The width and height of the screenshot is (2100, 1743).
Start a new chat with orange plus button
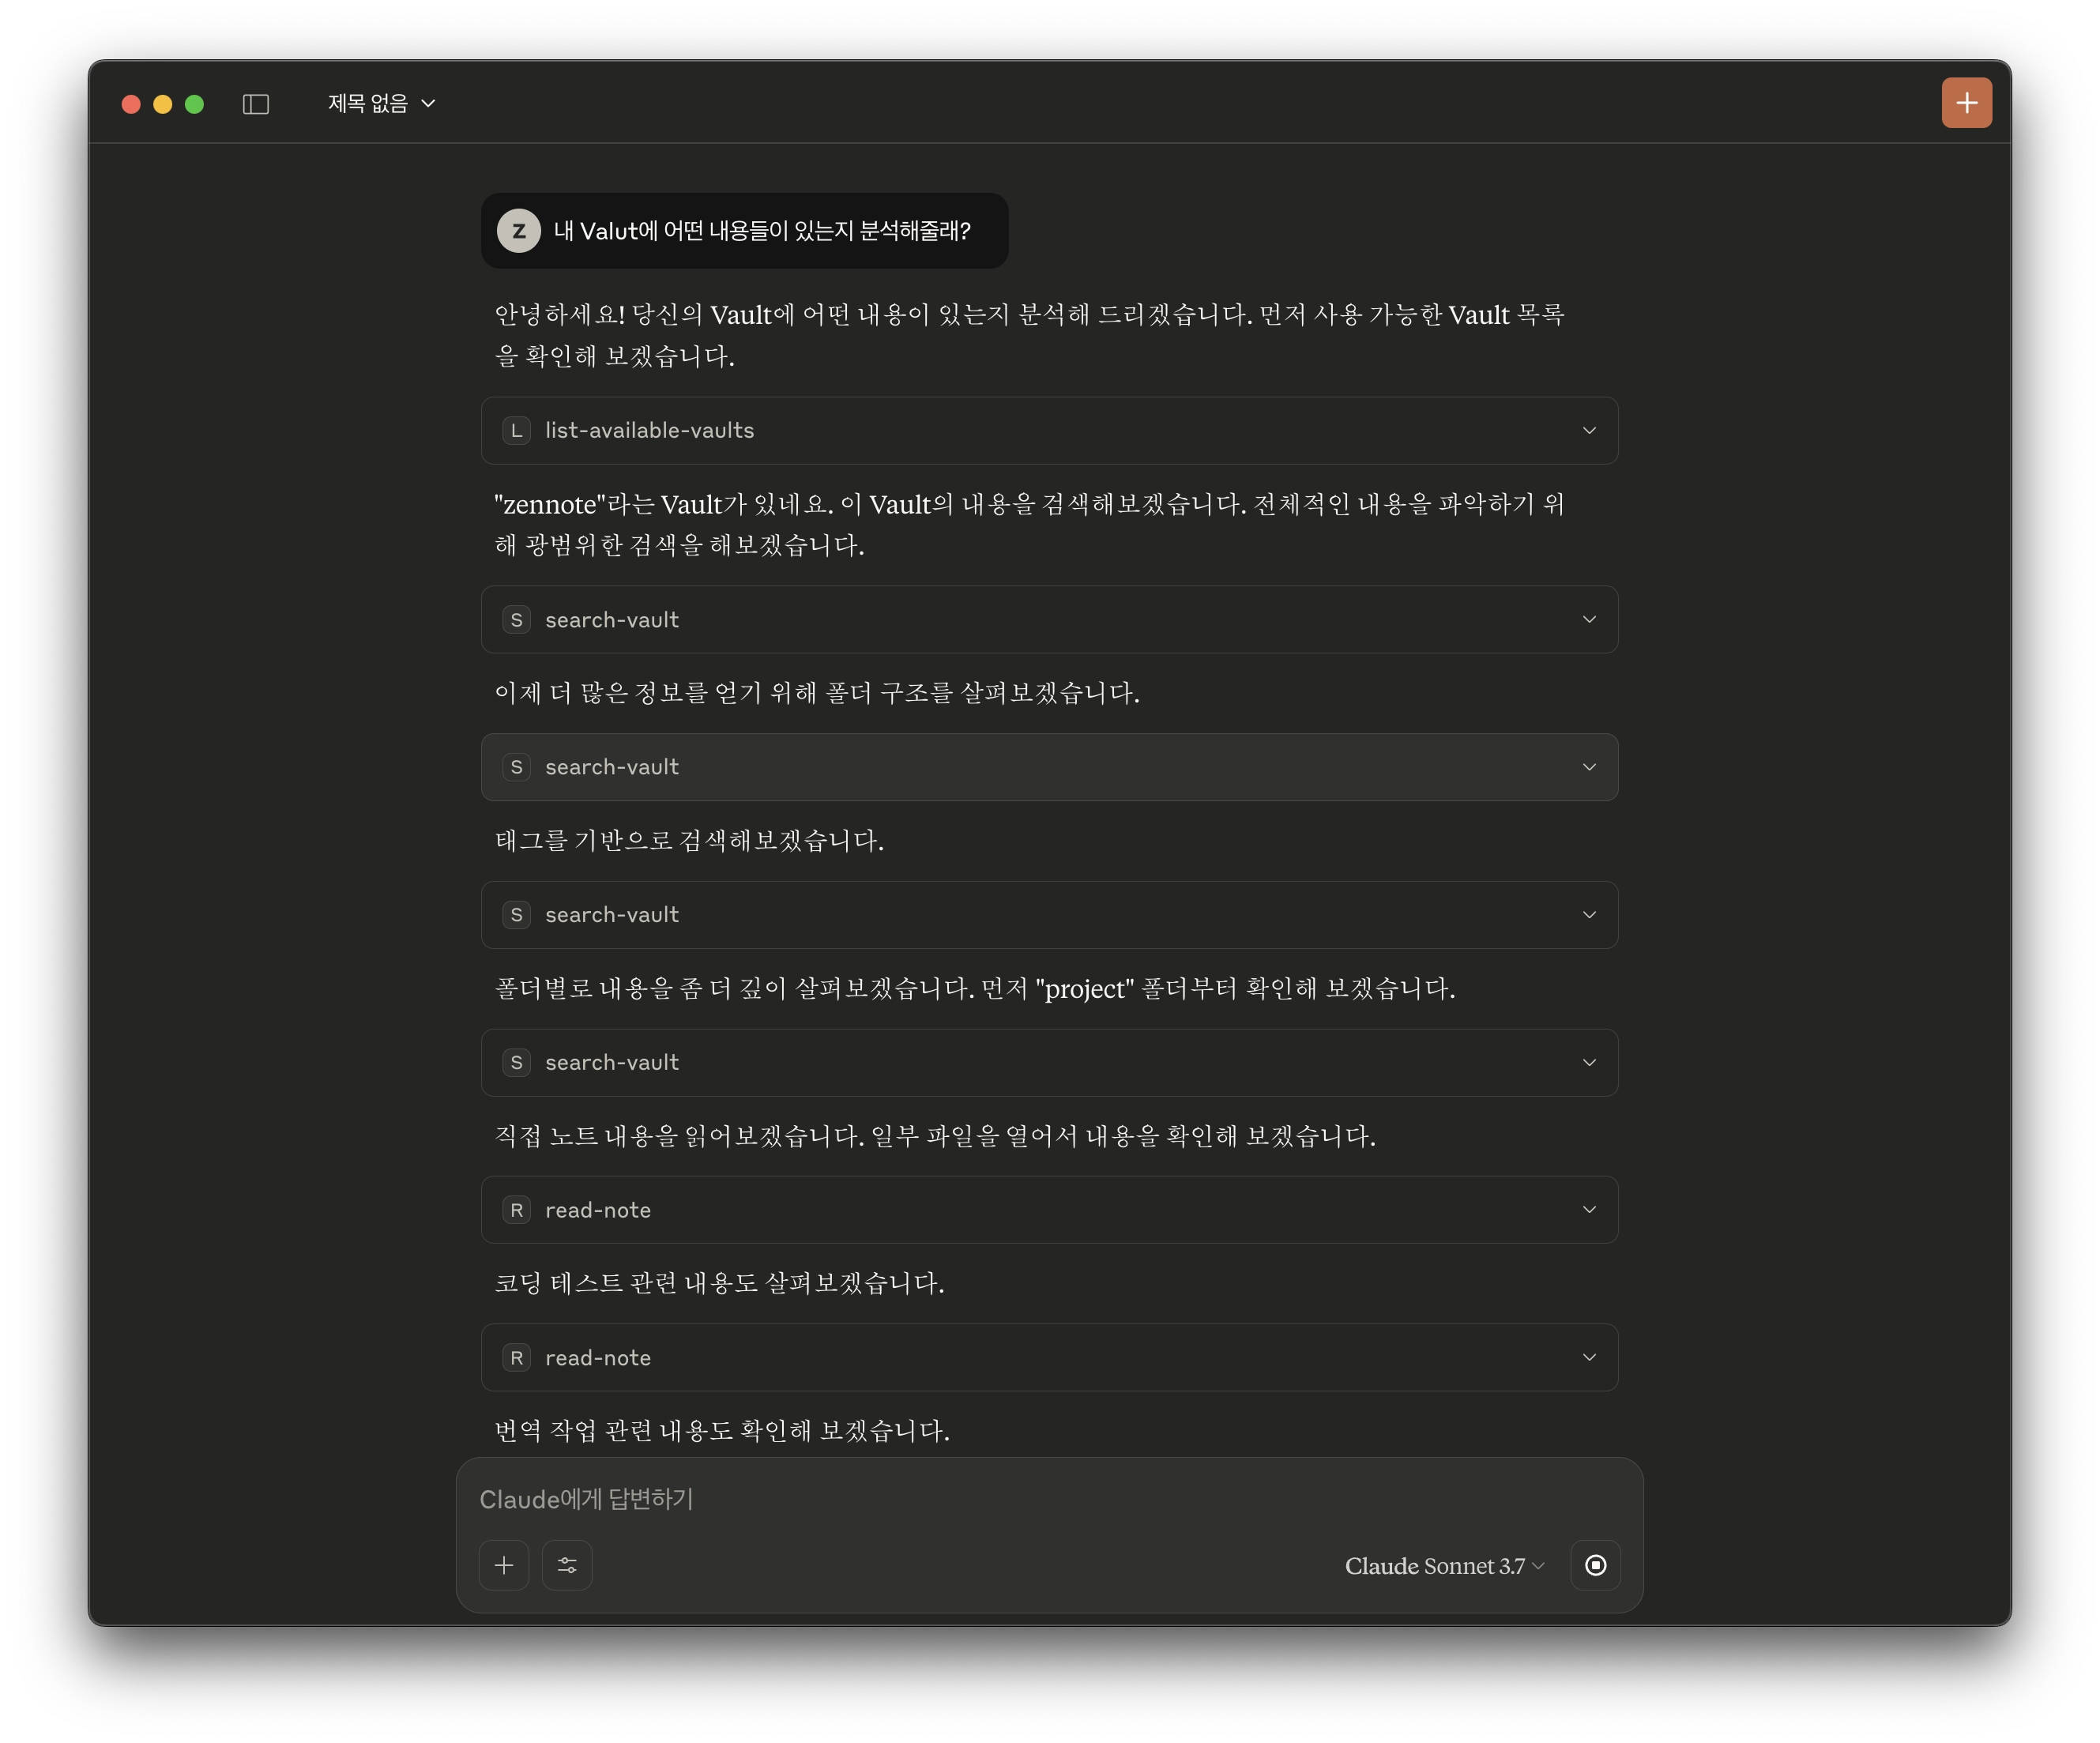tap(1966, 103)
